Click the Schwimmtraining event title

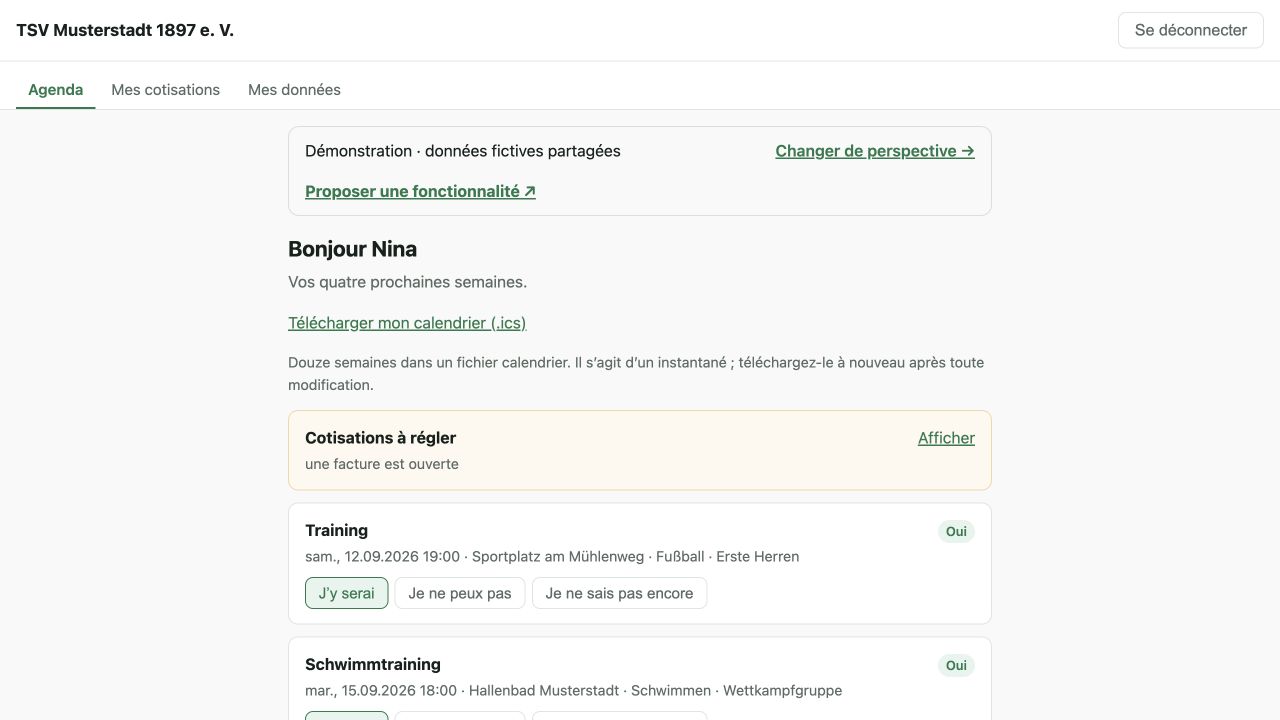[373, 664]
